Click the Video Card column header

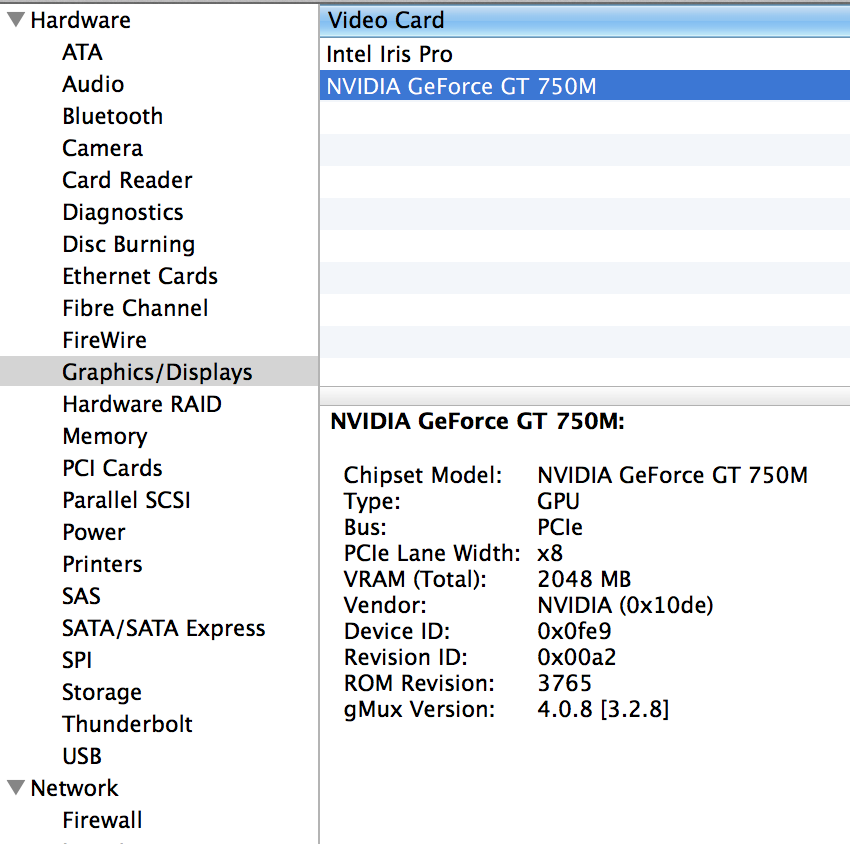[585, 21]
